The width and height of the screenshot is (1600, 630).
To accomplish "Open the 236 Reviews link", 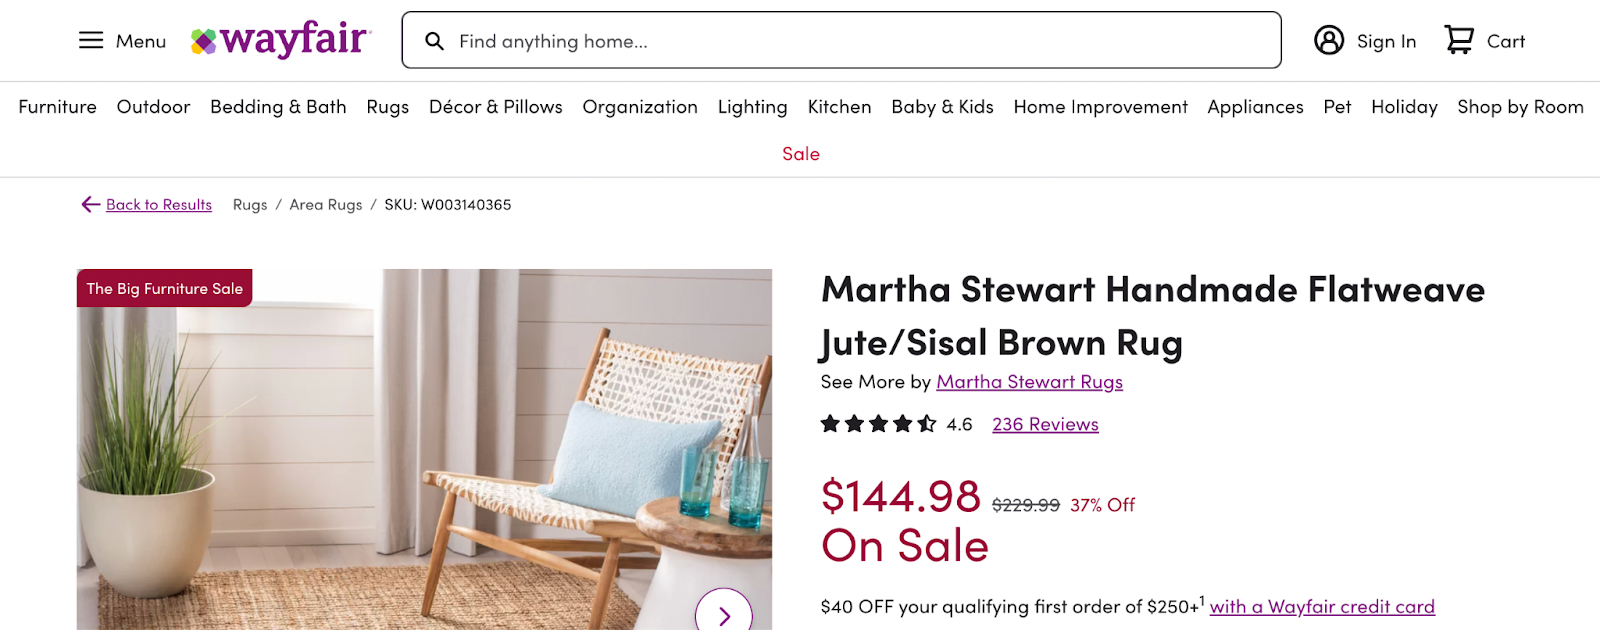I will pos(1045,424).
